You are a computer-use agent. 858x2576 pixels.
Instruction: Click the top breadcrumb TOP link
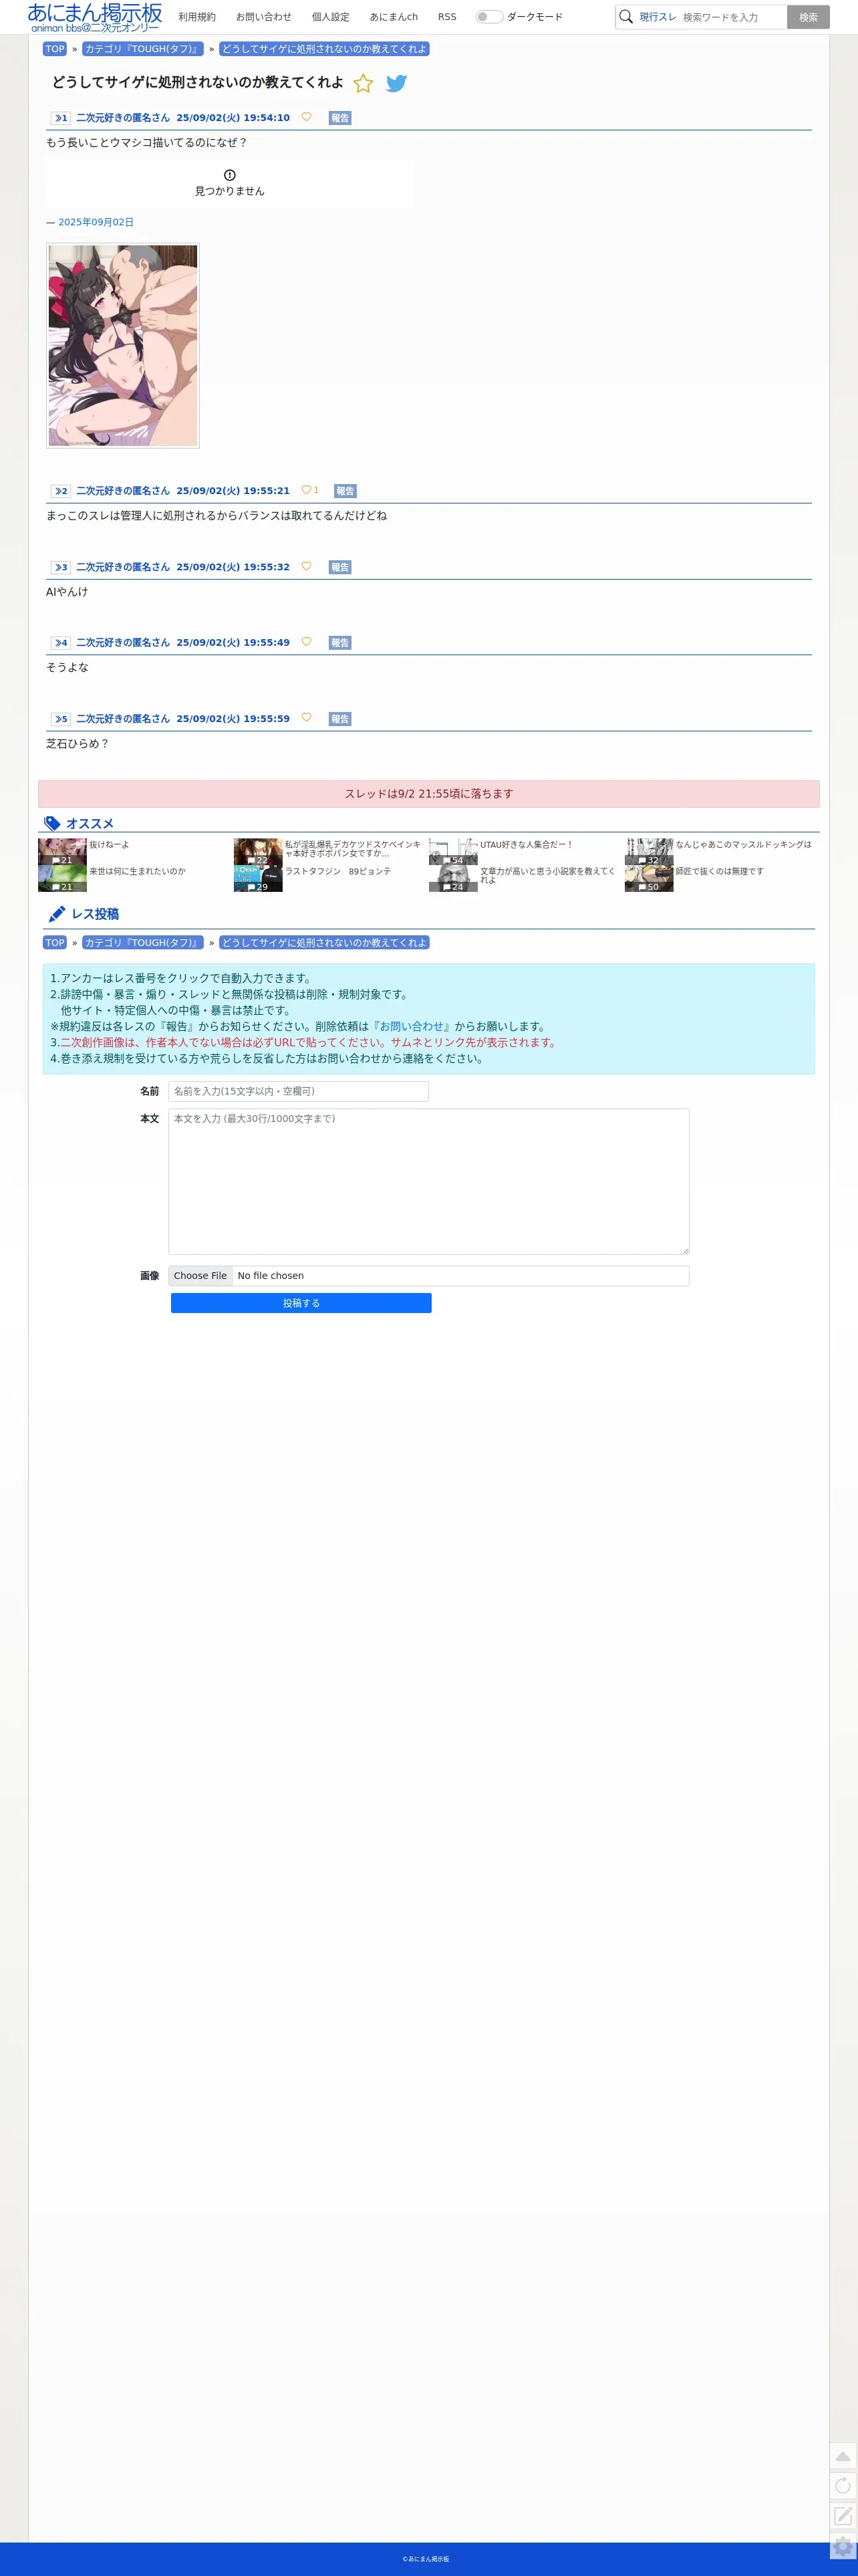coord(55,49)
